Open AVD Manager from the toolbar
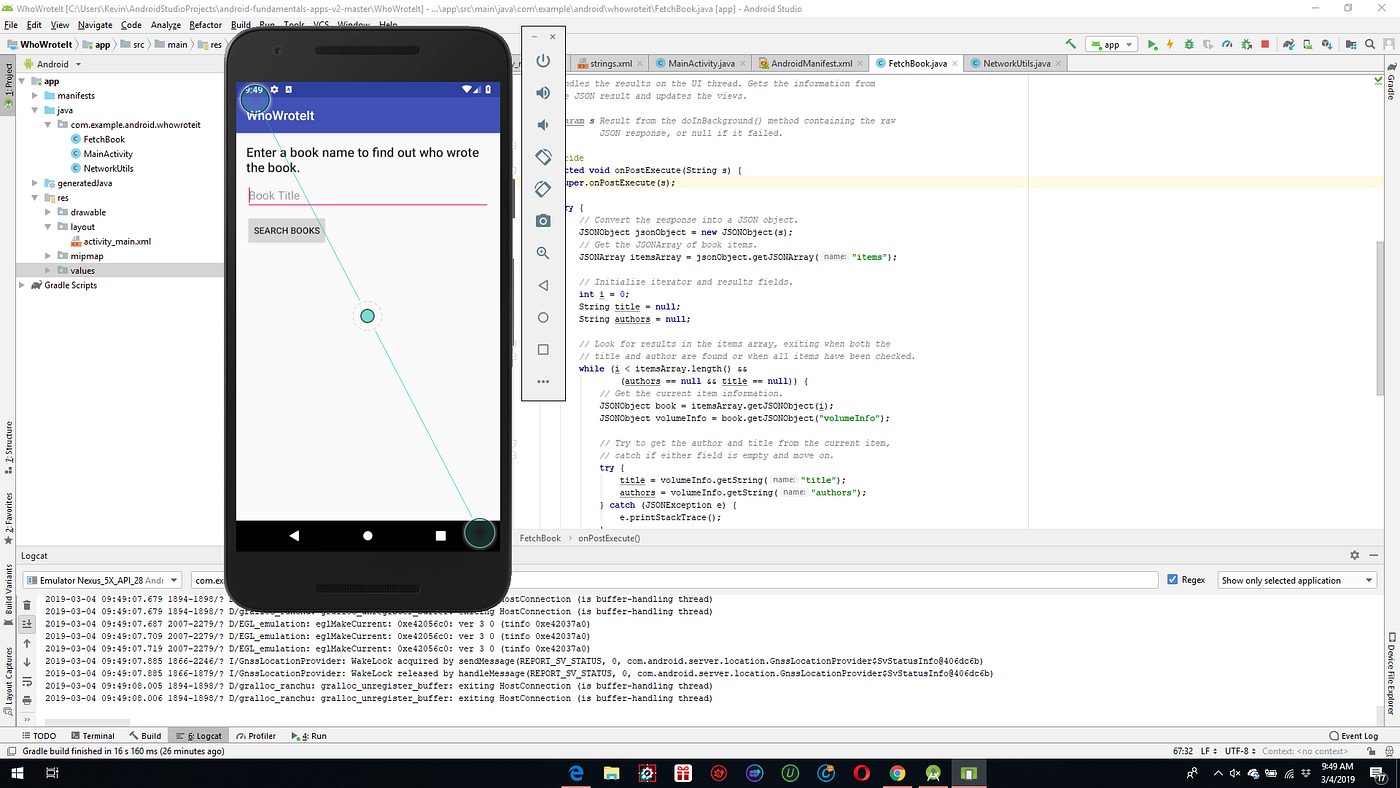 click(x=1308, y=44)
